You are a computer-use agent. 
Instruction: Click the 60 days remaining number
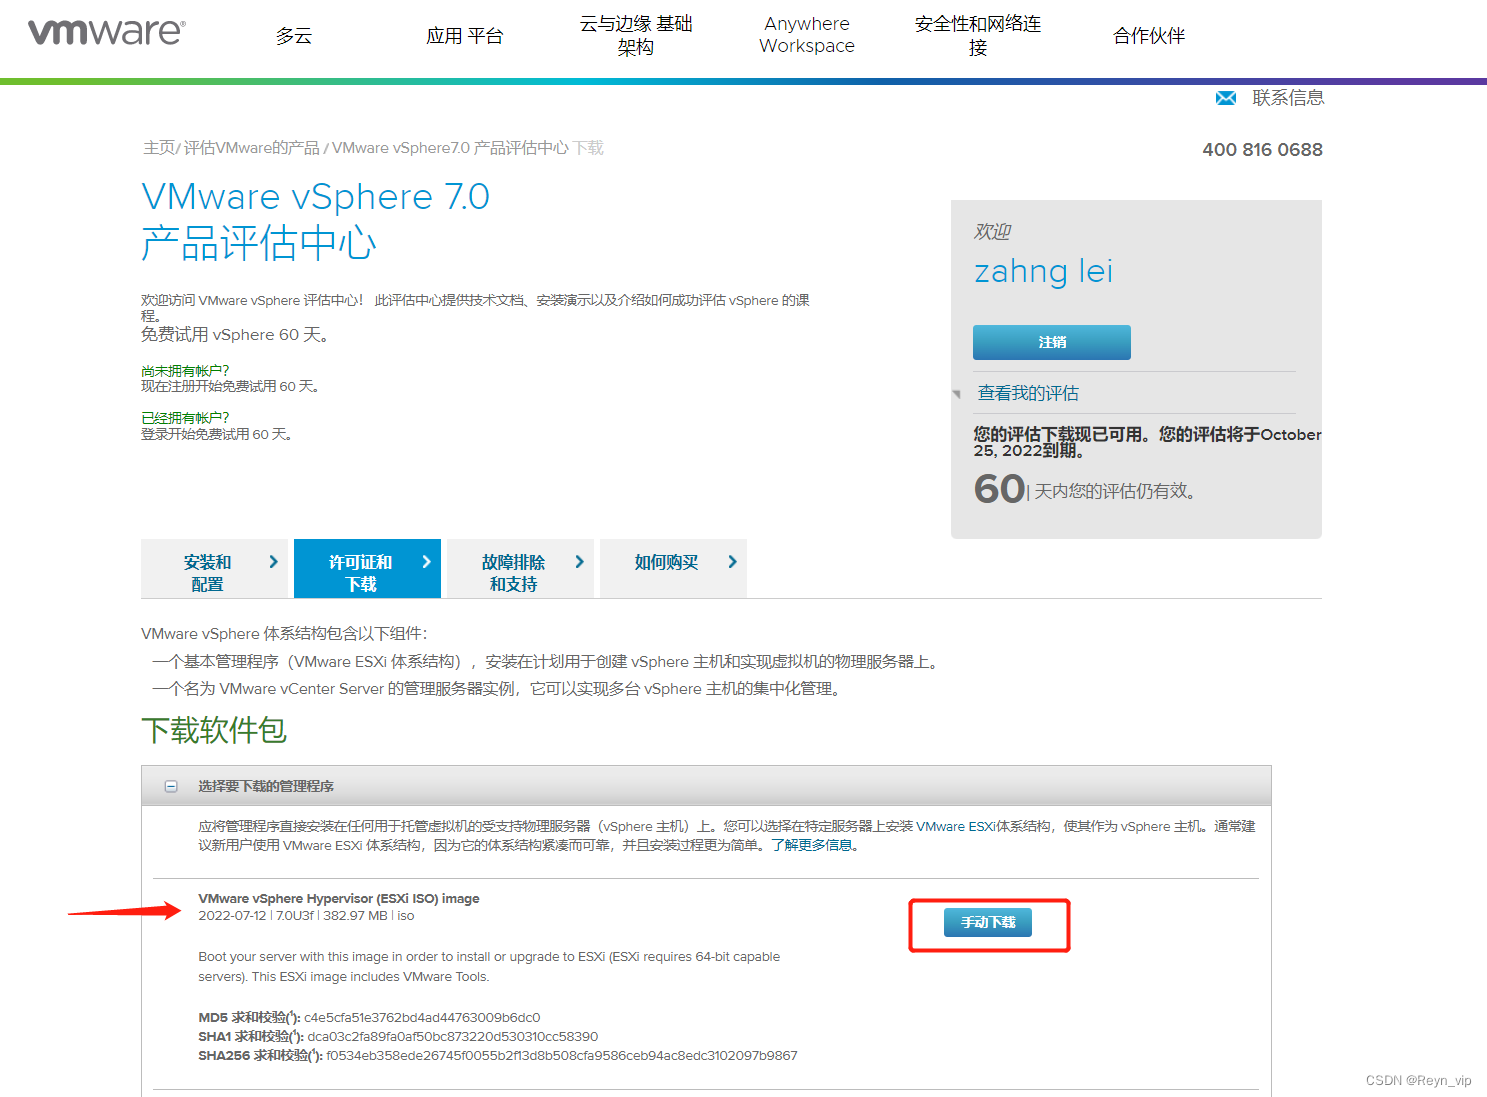999,489
